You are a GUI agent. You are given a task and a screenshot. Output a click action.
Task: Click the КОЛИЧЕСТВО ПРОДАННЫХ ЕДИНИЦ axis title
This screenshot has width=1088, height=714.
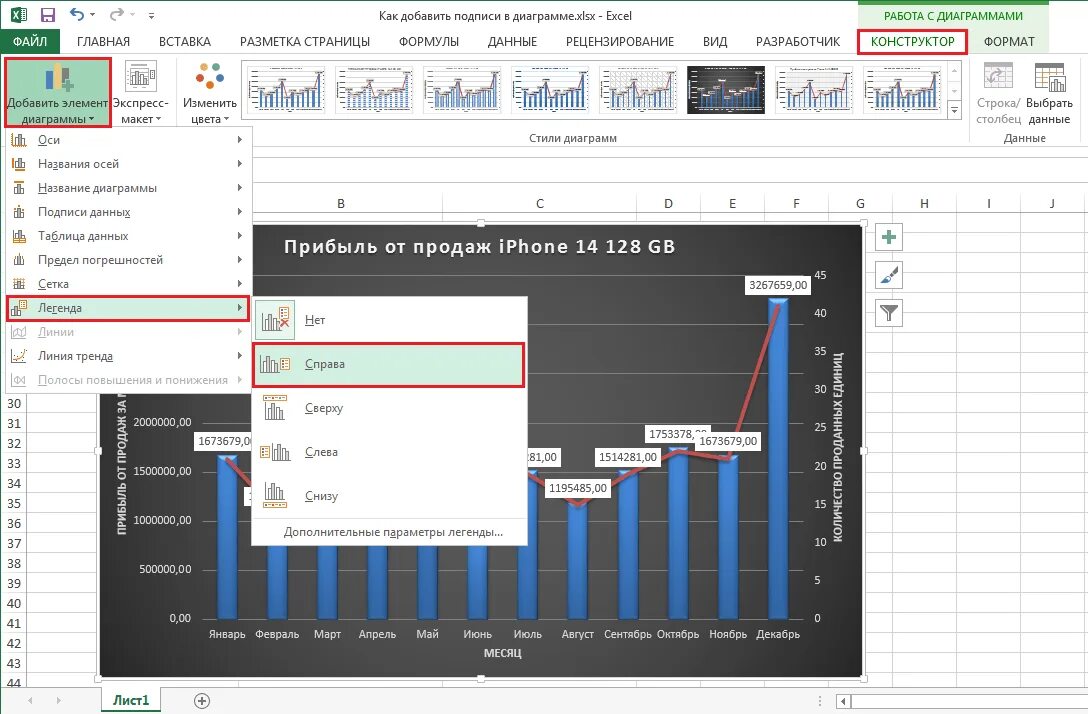tap(838, 447)
